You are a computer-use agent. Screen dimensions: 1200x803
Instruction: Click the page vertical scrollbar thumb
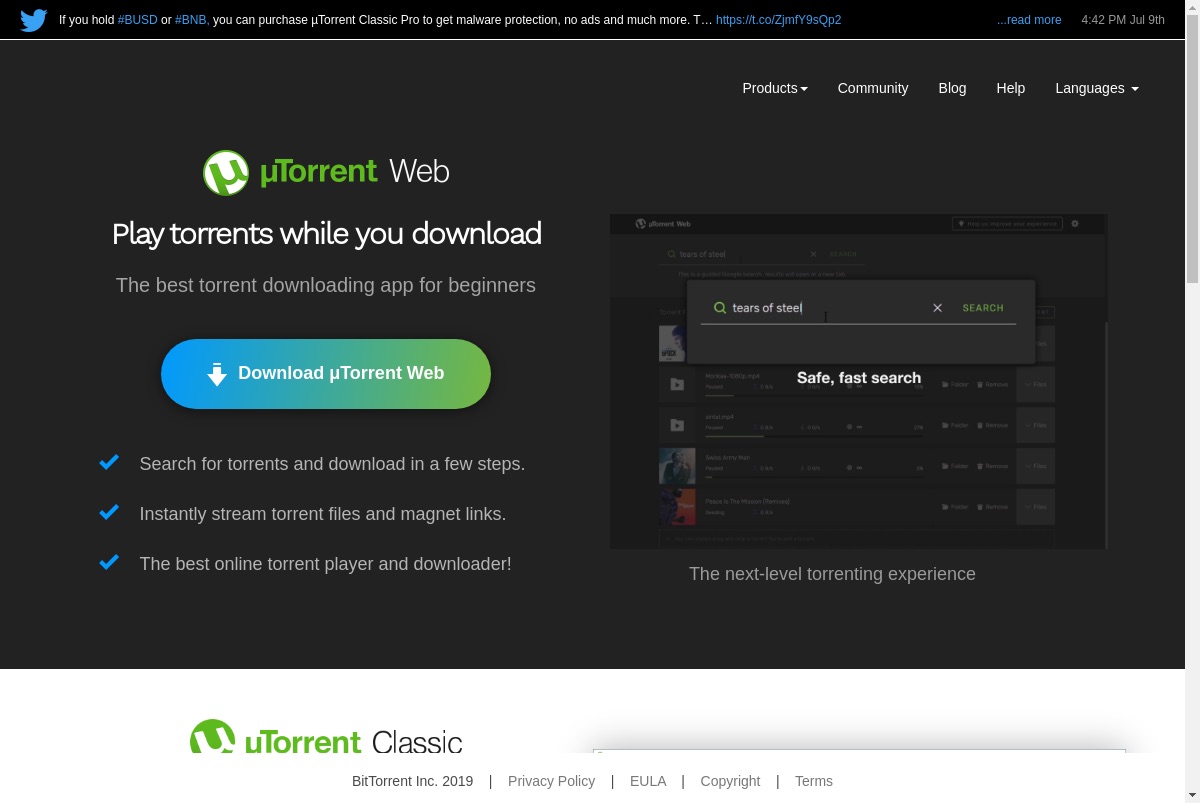[1192, 150]
